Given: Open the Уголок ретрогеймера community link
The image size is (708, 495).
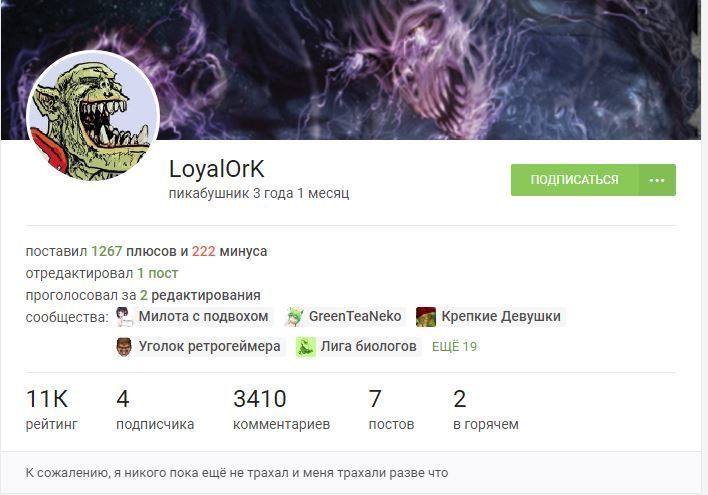Looking at the screenshot, I should click(x=210, y=347).
